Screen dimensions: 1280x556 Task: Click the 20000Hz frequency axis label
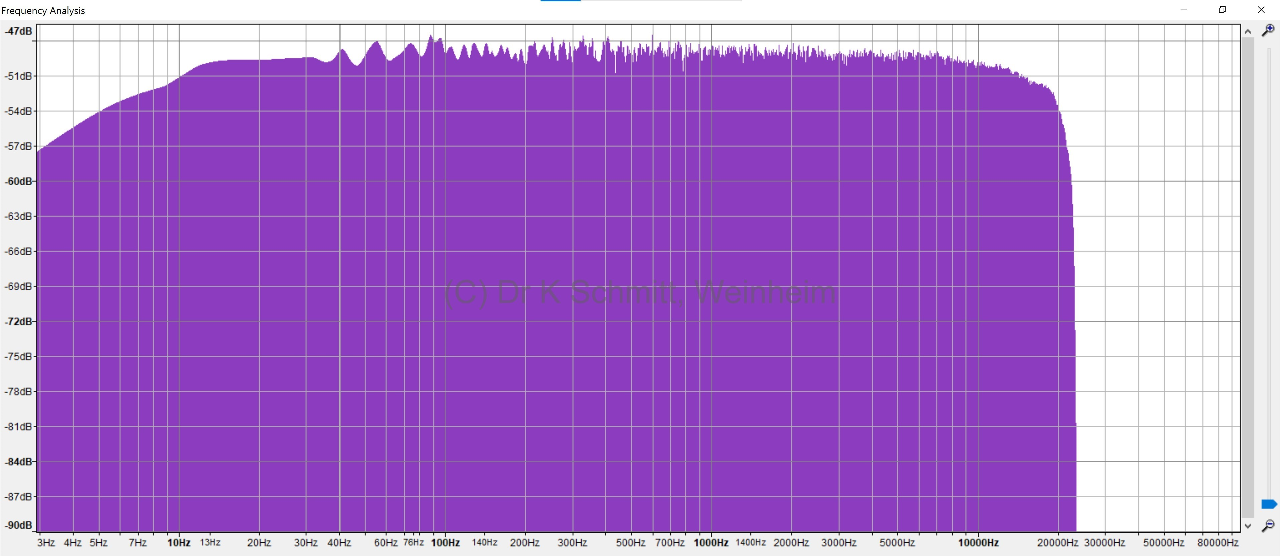point(1057,543)
